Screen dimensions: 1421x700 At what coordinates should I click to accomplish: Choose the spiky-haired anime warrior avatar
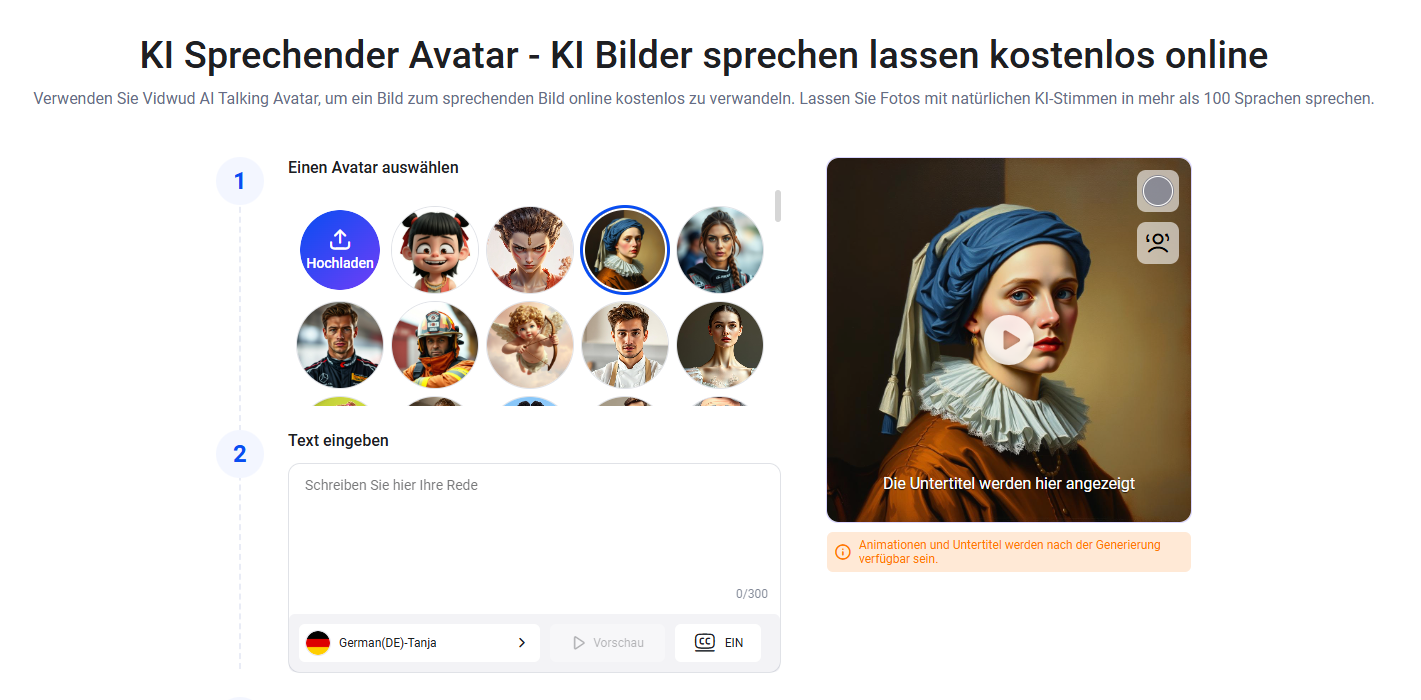pos(530,249)
